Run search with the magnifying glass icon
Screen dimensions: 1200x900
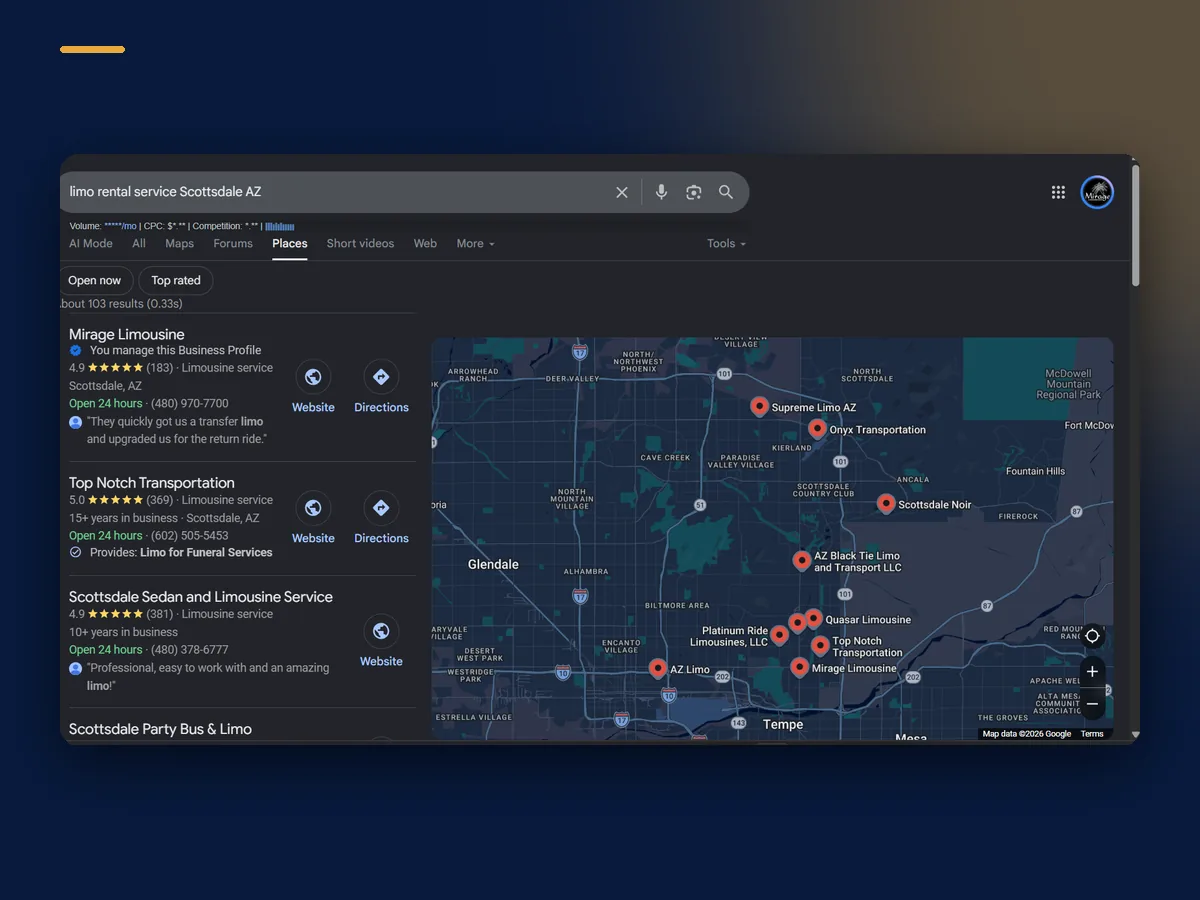(726, 192)
